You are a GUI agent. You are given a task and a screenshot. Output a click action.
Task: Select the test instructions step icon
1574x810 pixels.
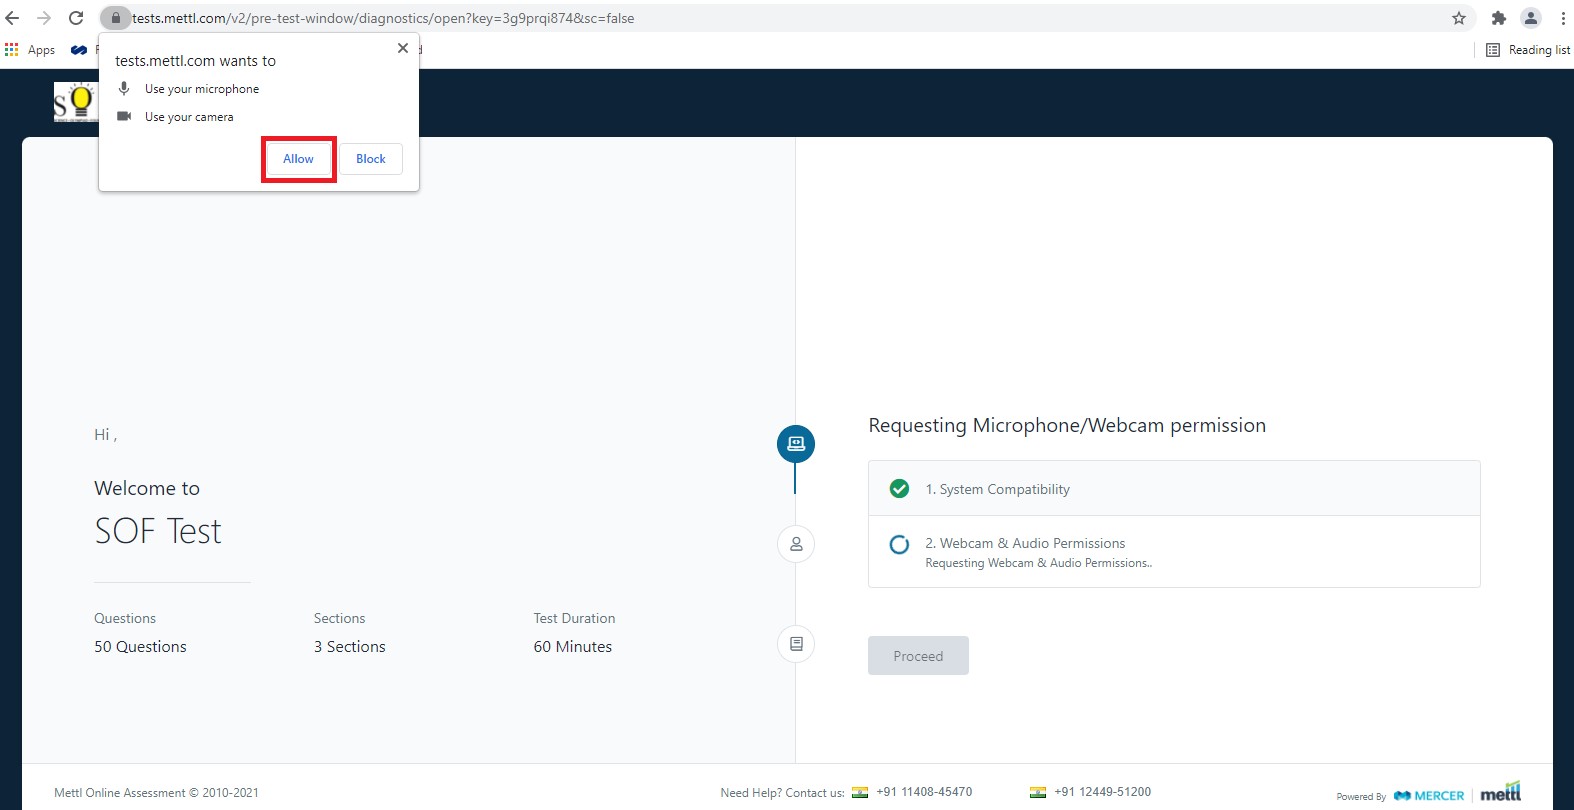click(796, 644)
